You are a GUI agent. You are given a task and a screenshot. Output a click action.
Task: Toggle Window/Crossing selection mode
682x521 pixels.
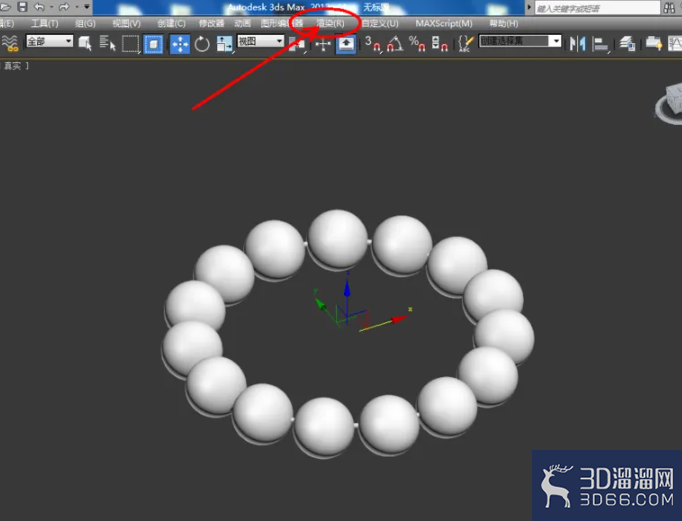click(x=153, y=44)
